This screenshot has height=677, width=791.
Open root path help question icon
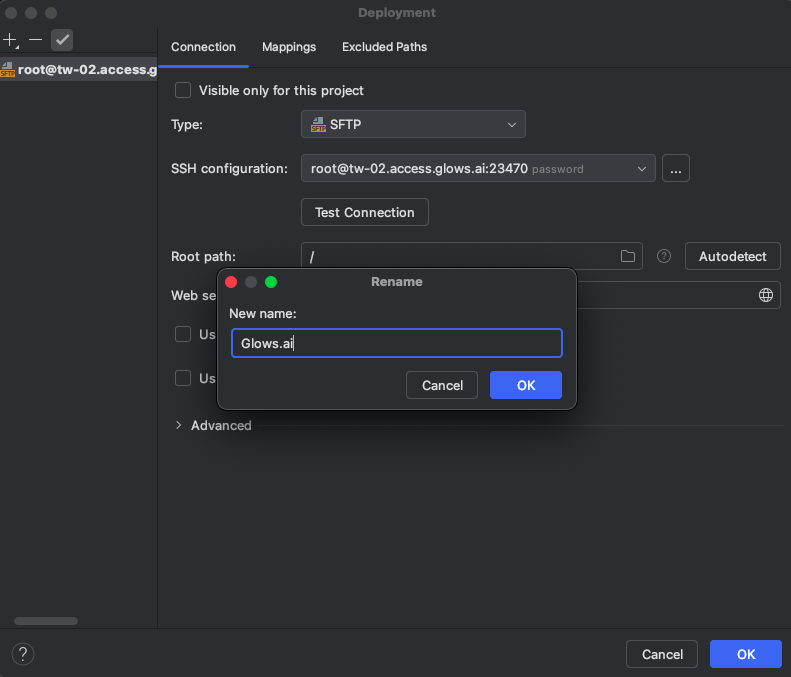664,256
